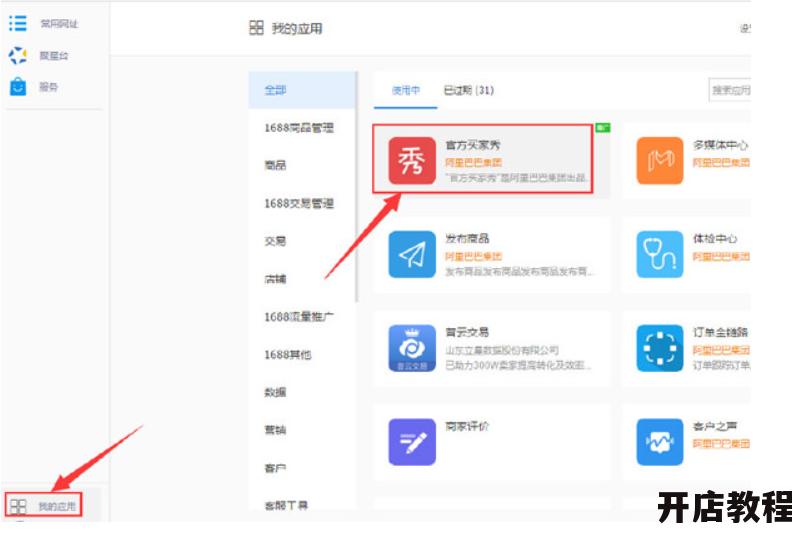This screenshot has width=792, height=554.
Task: Select the 交易 category
Action: coord(275,241)
